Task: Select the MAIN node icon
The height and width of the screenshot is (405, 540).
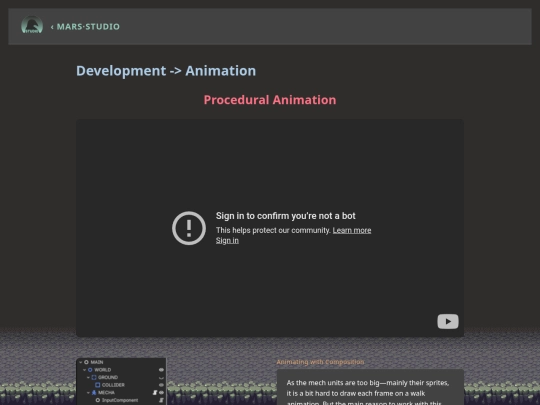Action: click(x=86, y=362)
